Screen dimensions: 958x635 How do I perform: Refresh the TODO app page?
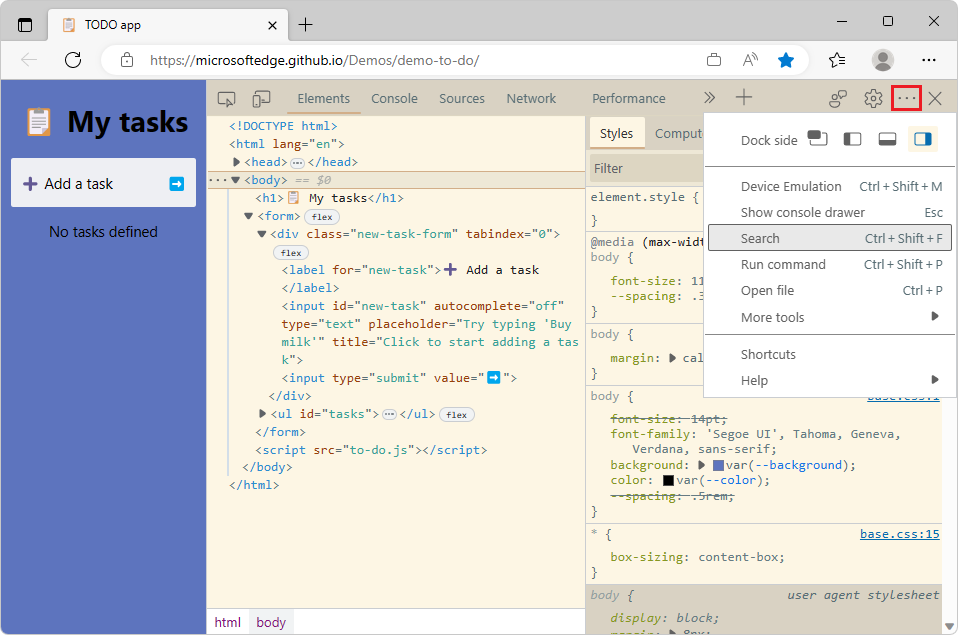pos(72,60)
